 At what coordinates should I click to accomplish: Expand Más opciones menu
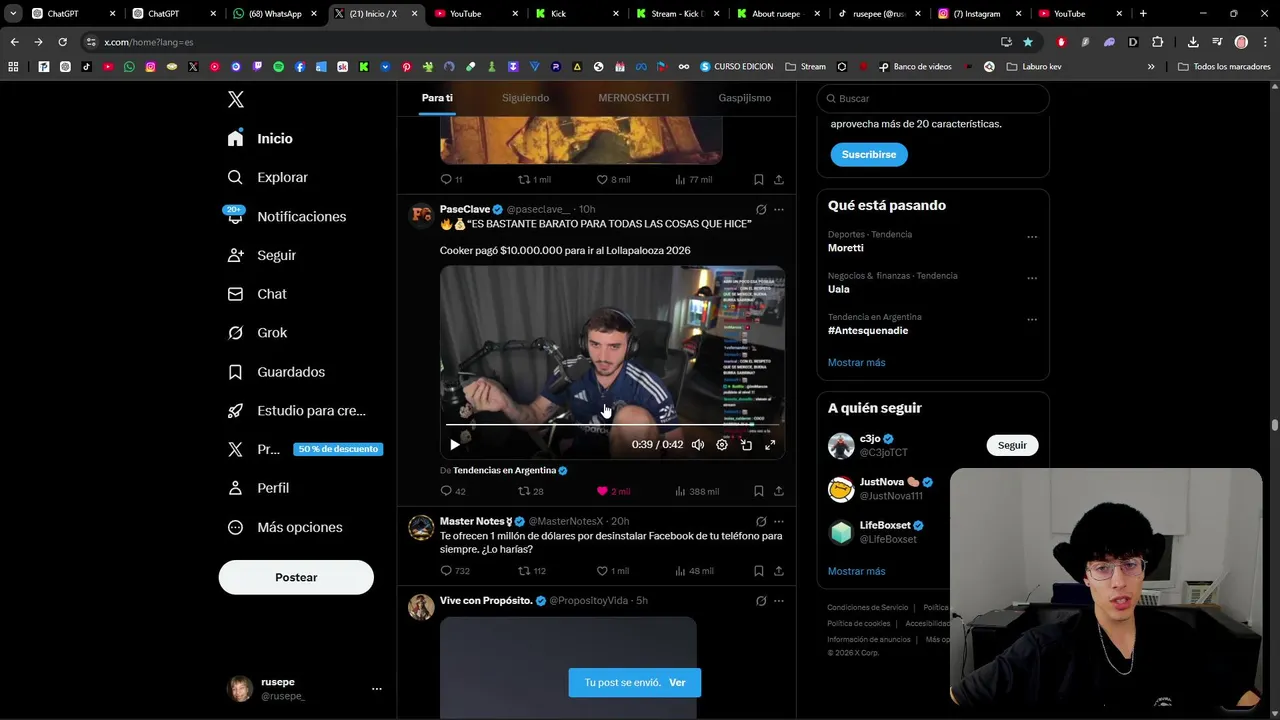285,527
